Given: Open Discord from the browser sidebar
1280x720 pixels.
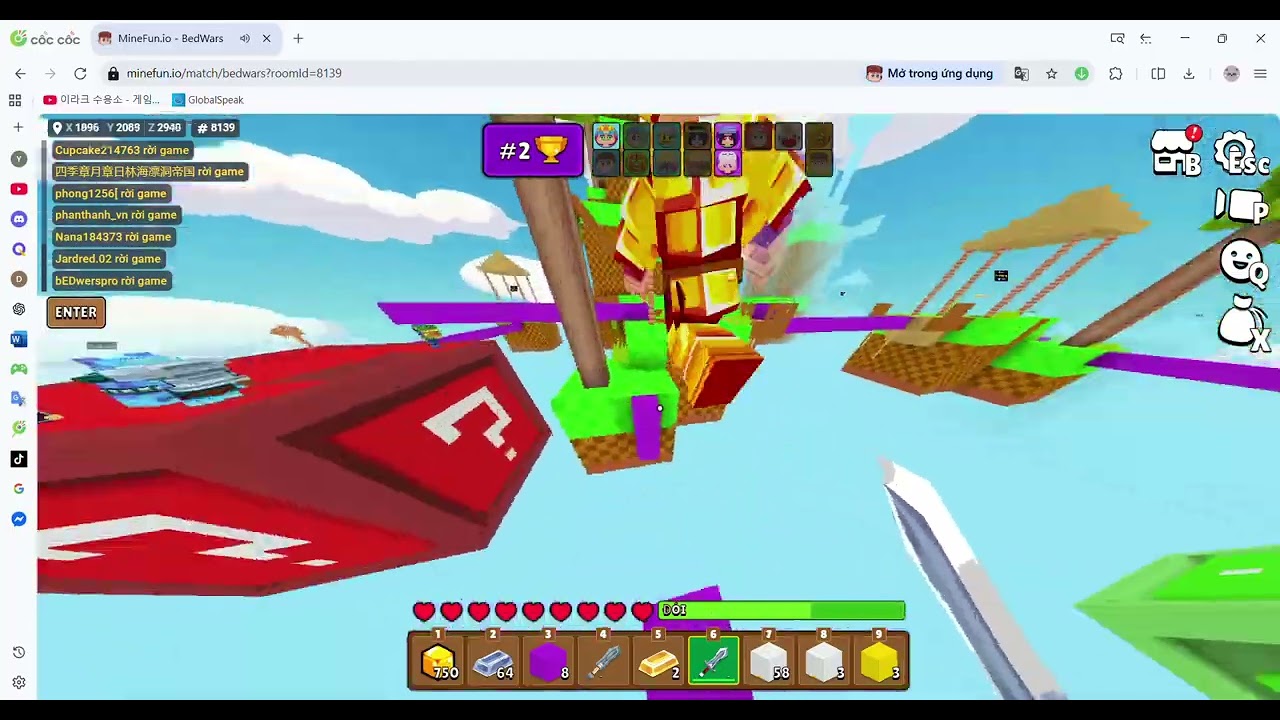Looking at the screenshot, I should click(18, 219).
